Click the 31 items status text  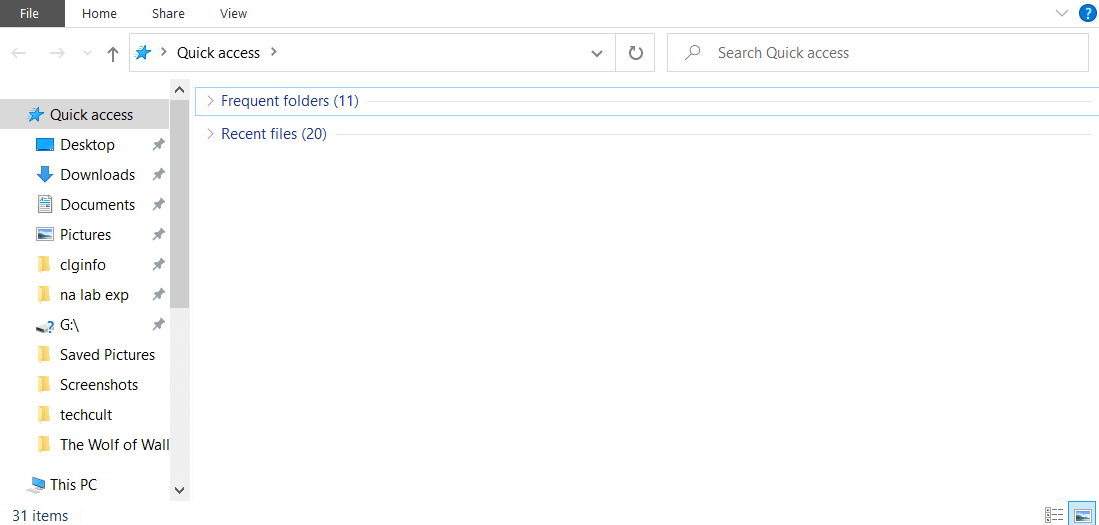40,516
